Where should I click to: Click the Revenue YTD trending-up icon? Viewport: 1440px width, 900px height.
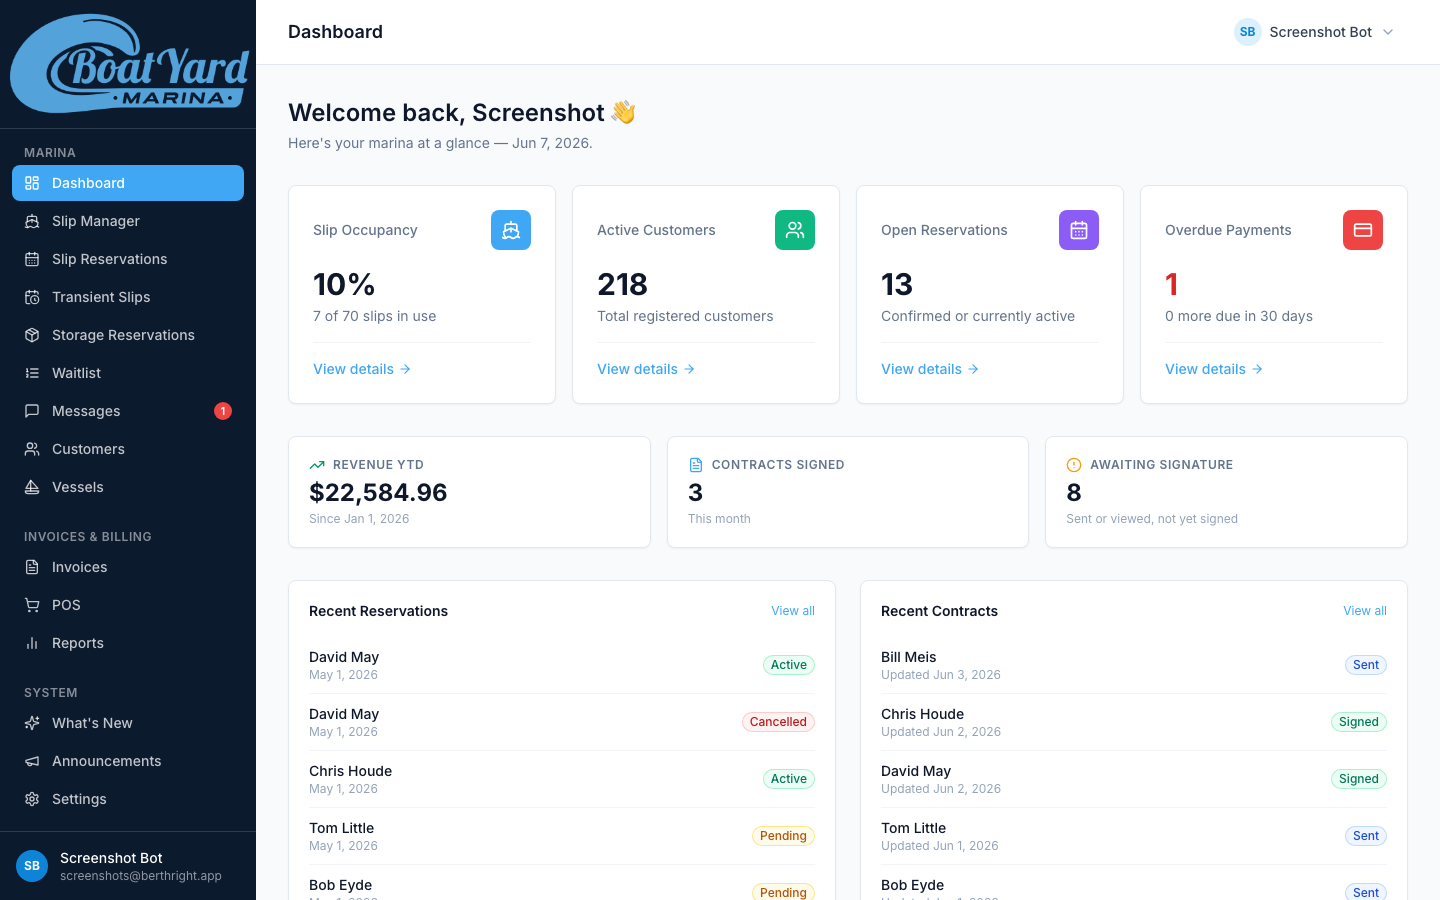click(317, 465)
